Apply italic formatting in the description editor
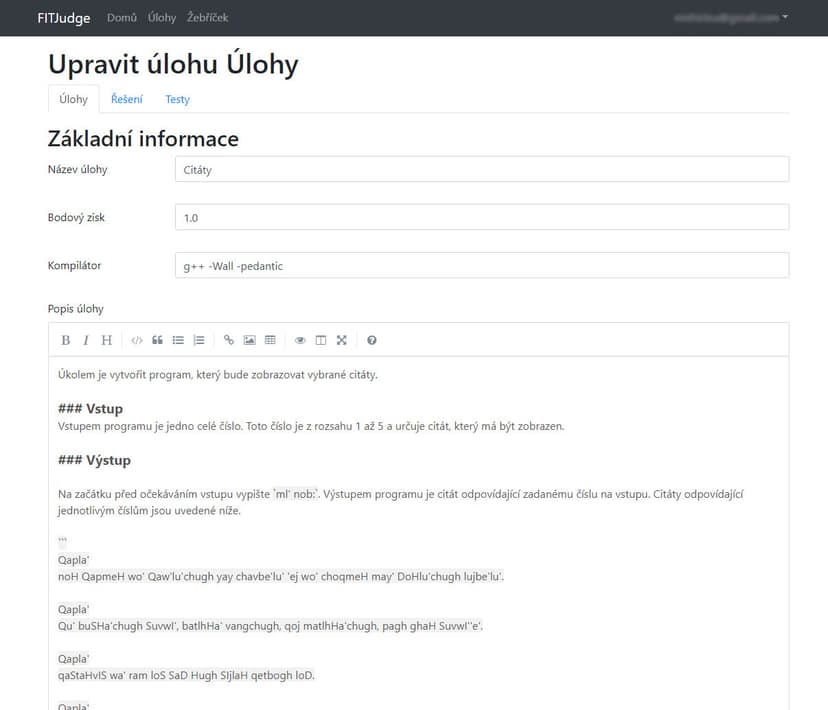The height and width of the screenshot is (710, 828). tap(86, 340)
